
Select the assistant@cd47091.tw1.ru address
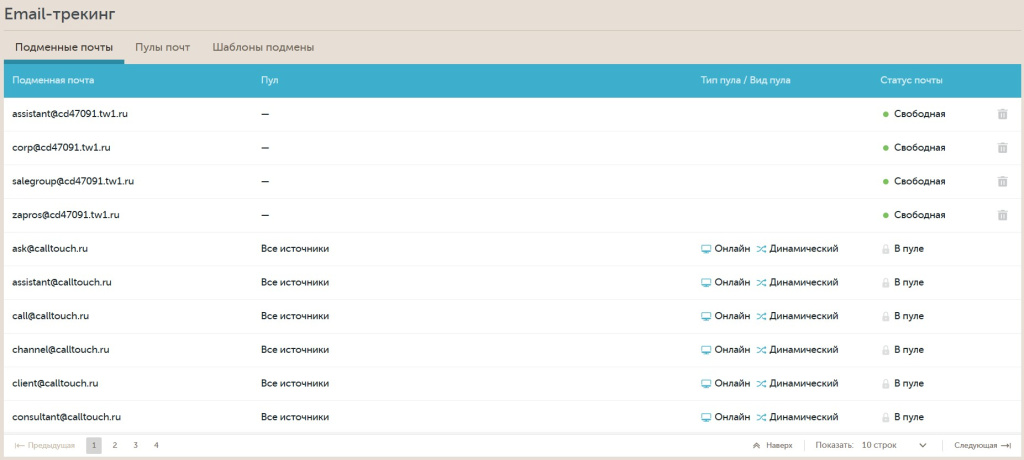70,114
